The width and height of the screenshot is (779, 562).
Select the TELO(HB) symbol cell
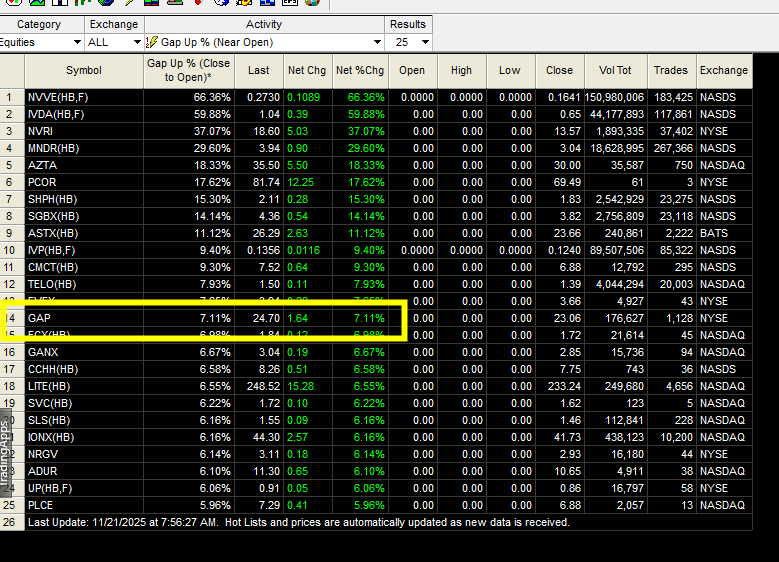coord(84,284)
